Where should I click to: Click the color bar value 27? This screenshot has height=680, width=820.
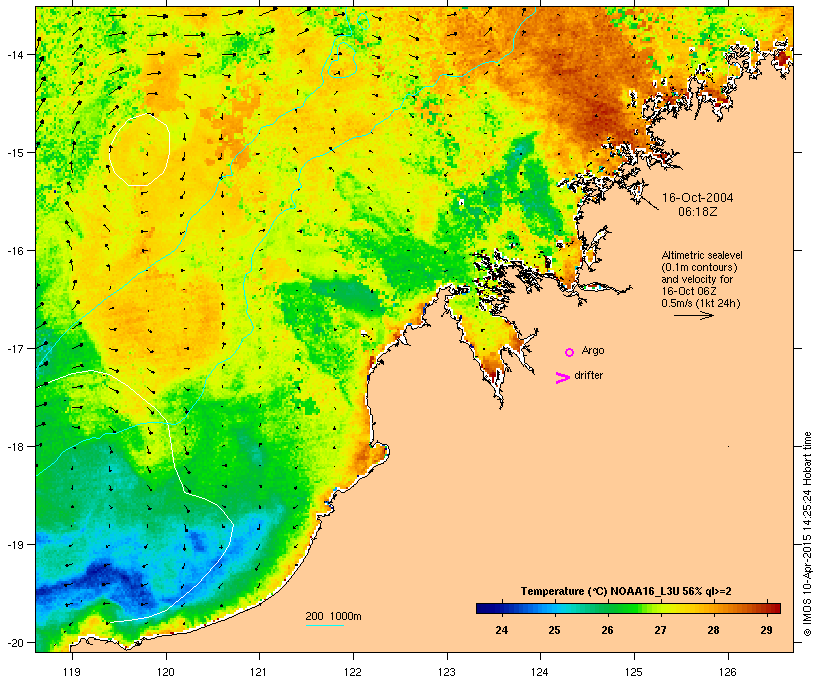click(660, 630)
